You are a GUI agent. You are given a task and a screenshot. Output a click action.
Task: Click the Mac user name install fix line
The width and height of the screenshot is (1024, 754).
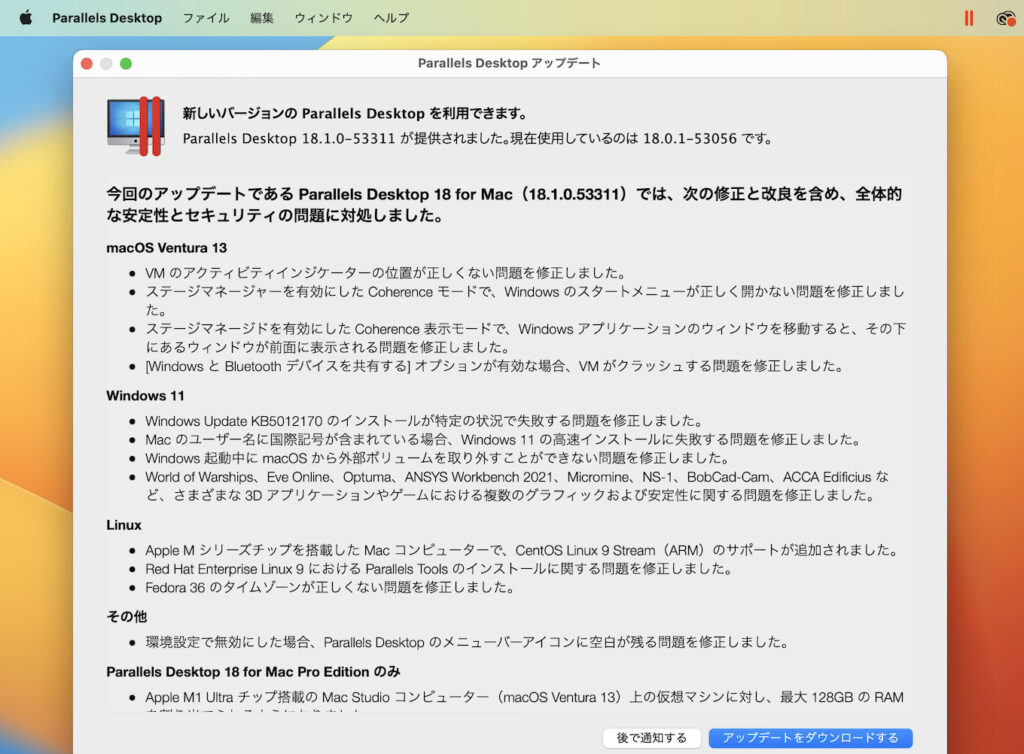pos(503,439)
